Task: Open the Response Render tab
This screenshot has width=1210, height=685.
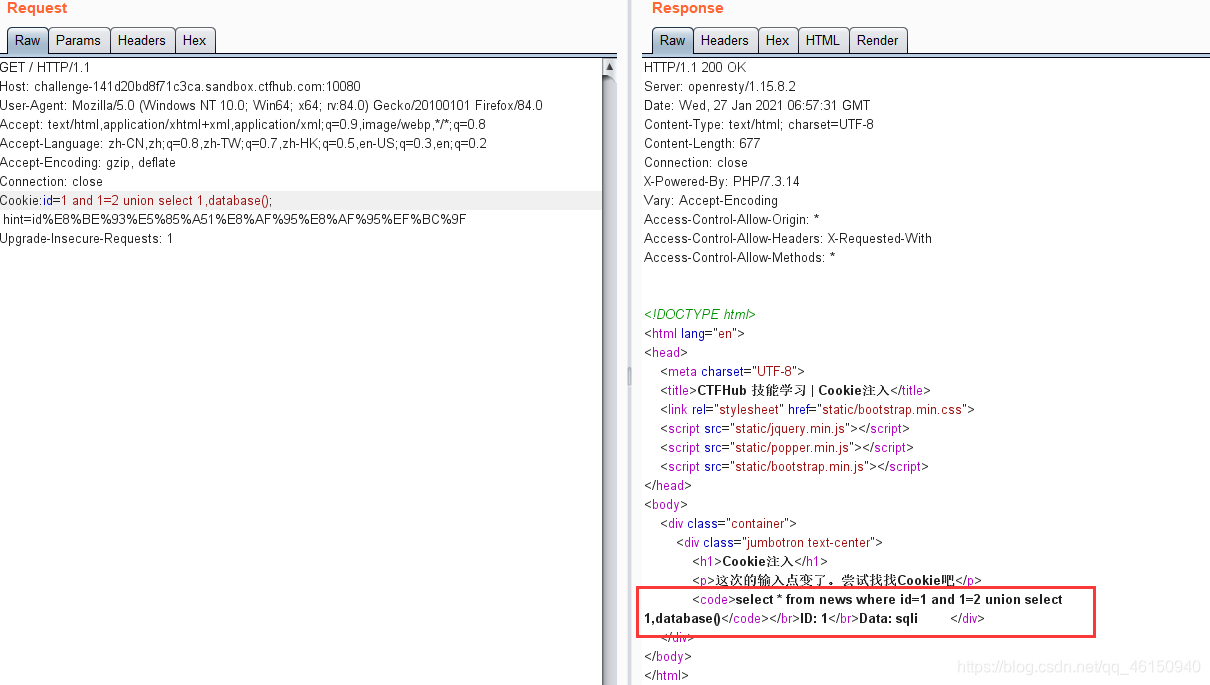Action: [x=877, y=41]
